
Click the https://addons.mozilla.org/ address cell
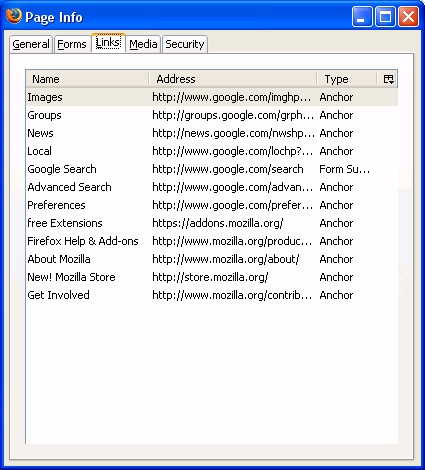(218, 223)
